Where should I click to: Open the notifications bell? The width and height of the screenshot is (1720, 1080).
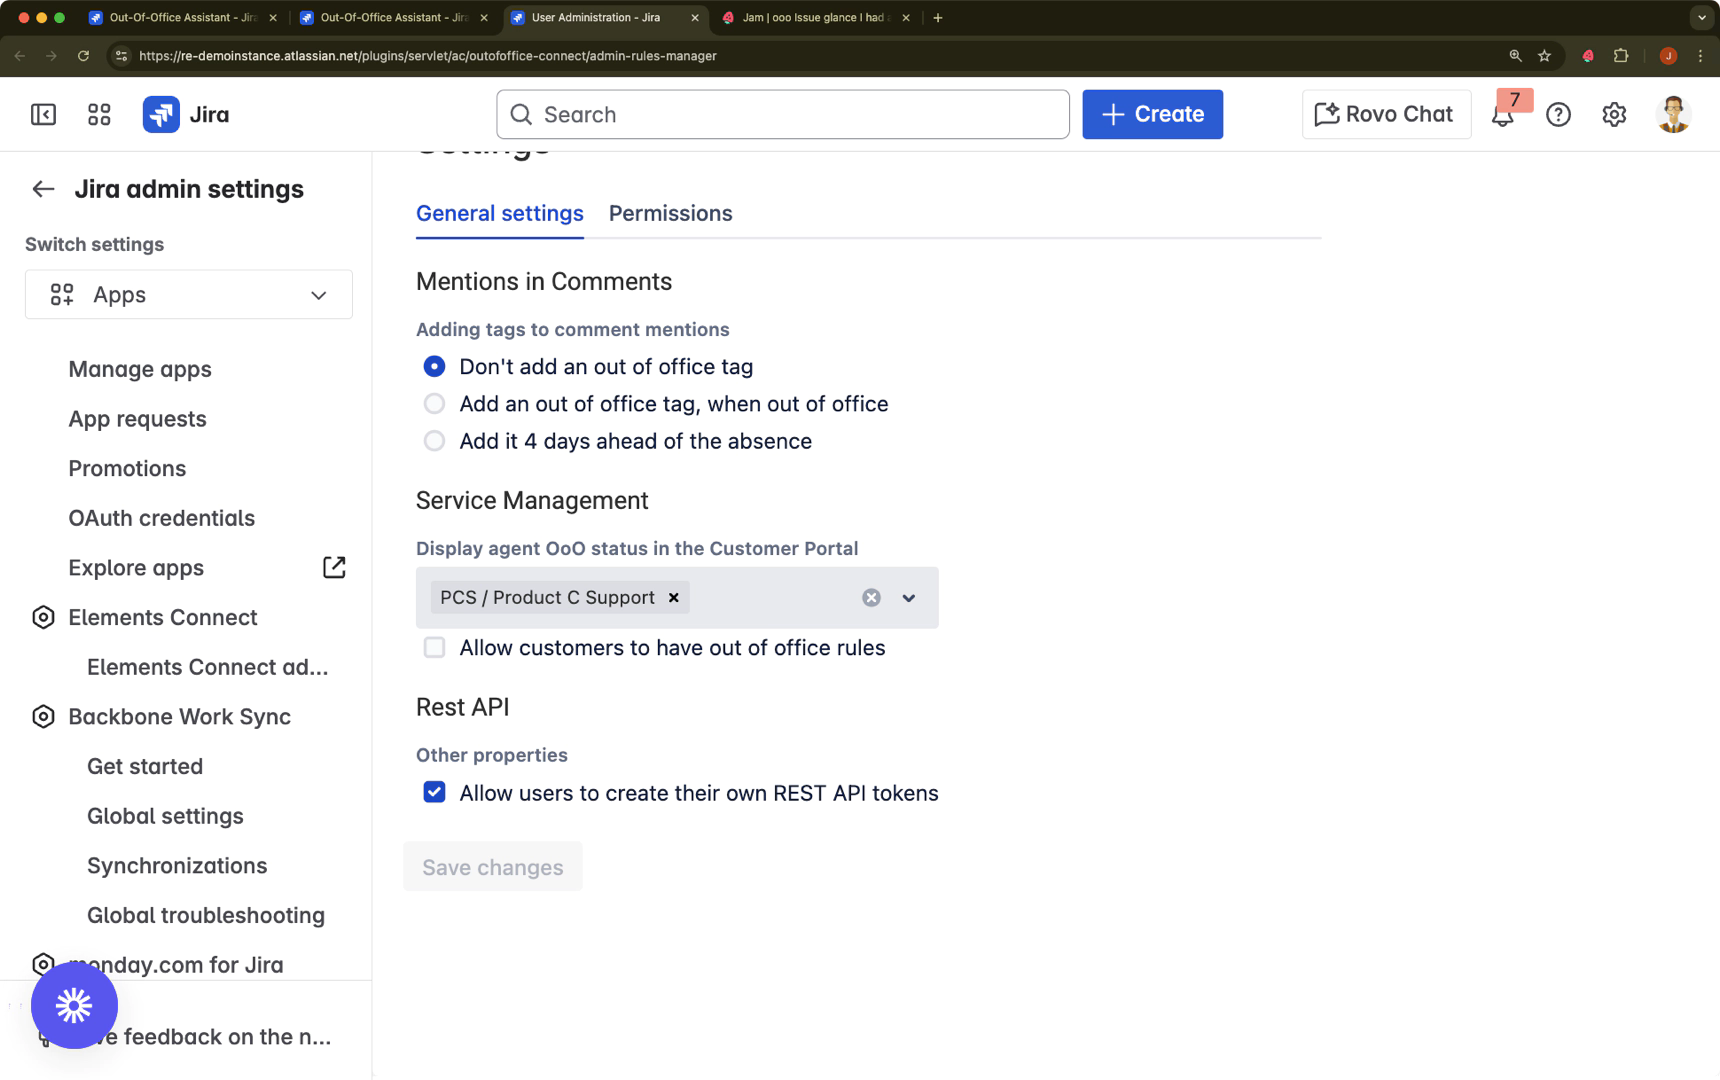tap(1502, 116)
